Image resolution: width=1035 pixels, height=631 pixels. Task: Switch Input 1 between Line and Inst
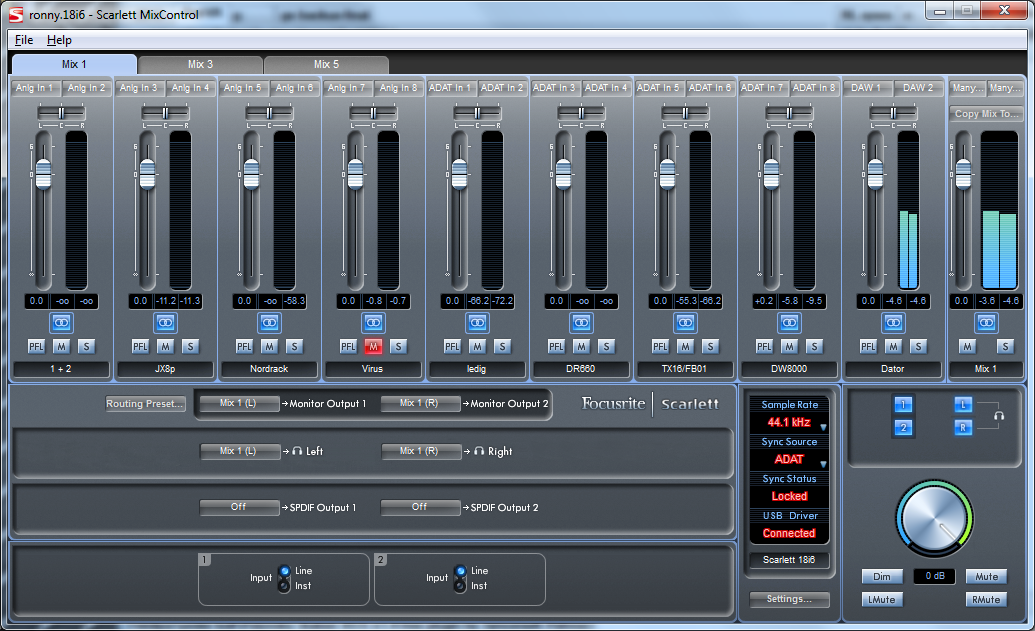[284, 578]
